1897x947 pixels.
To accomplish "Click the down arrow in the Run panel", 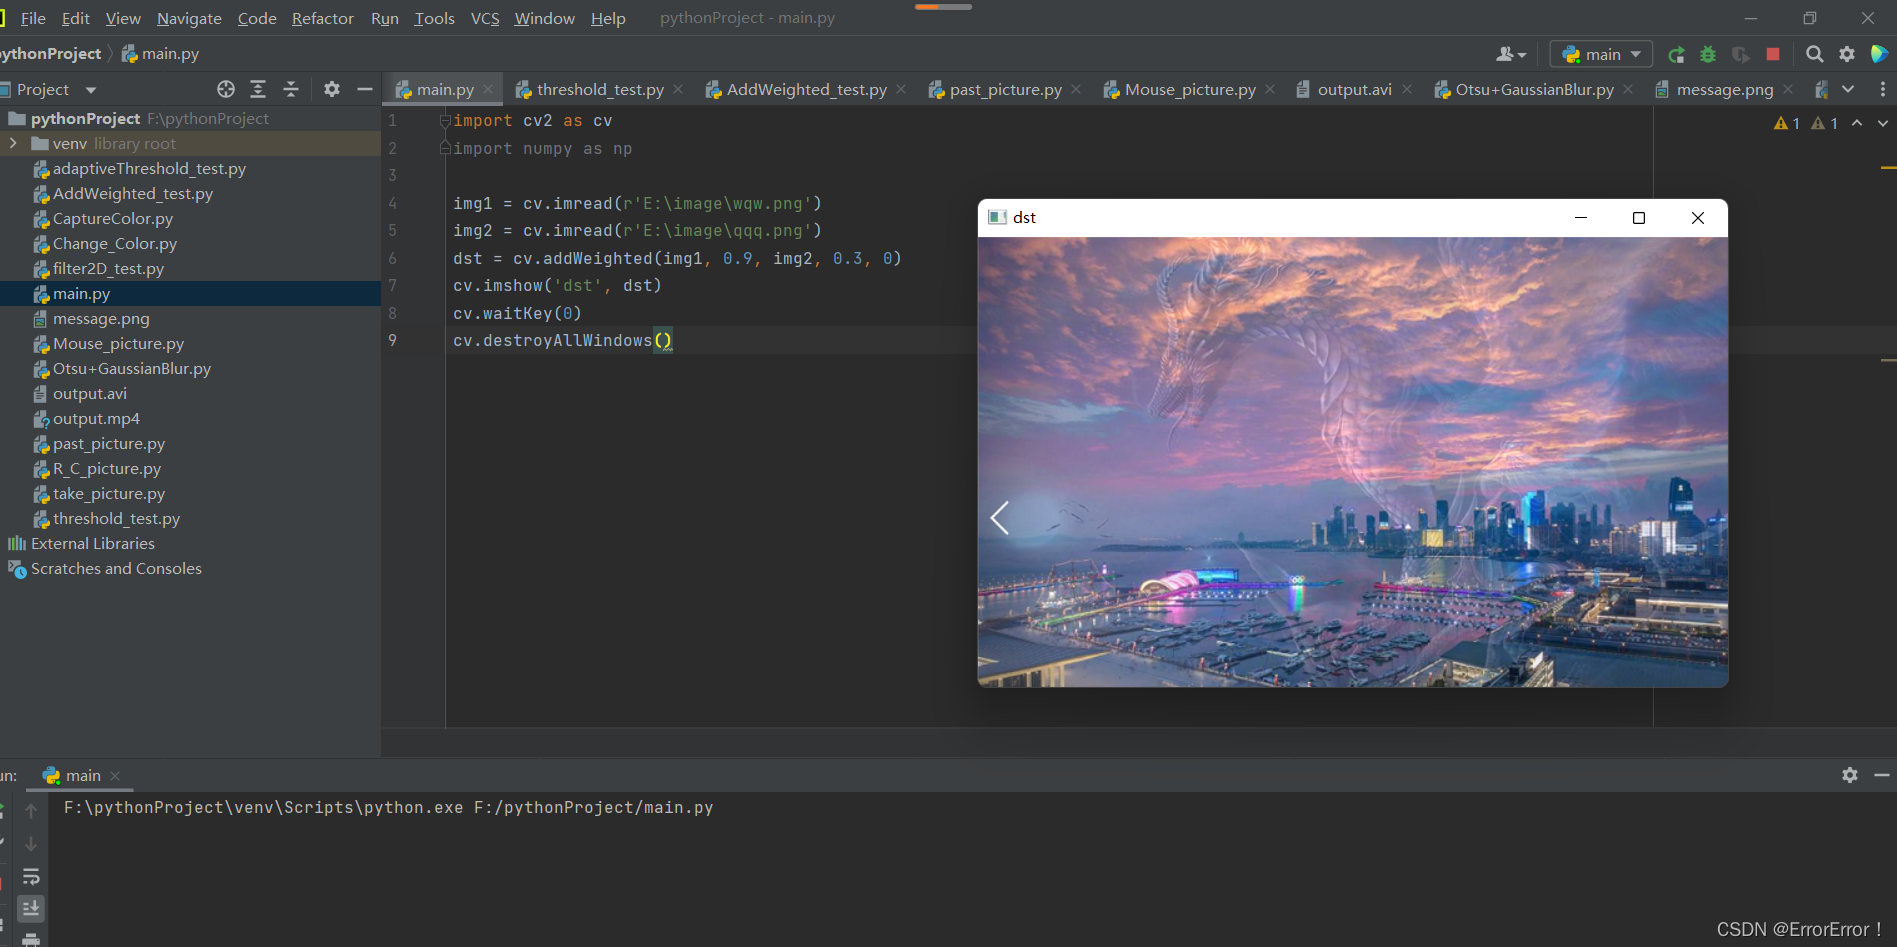I will [31, 843].
